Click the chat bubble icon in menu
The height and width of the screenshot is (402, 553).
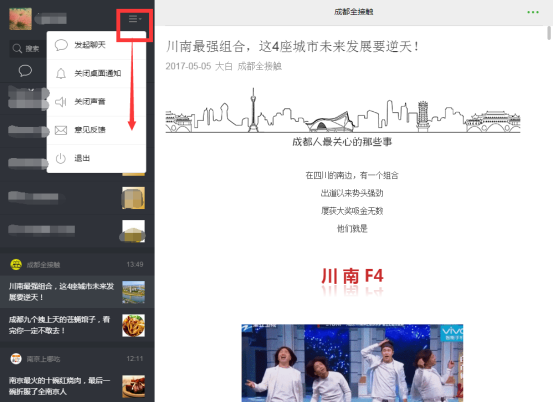tap(61, 45)
